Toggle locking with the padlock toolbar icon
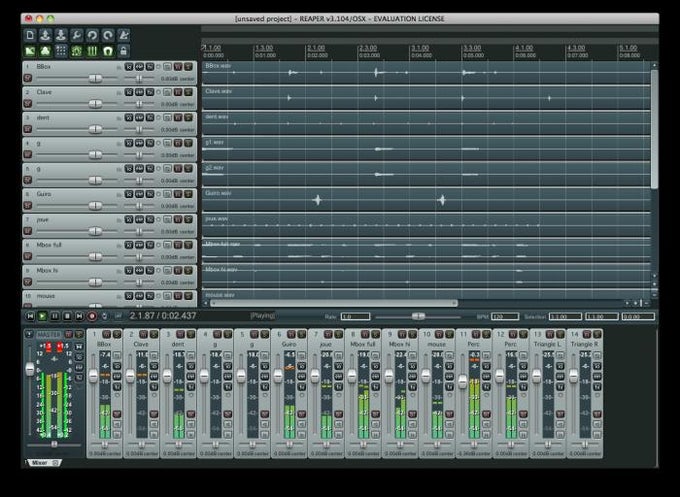This screenshot has height=497, width=680. point(124,51)
